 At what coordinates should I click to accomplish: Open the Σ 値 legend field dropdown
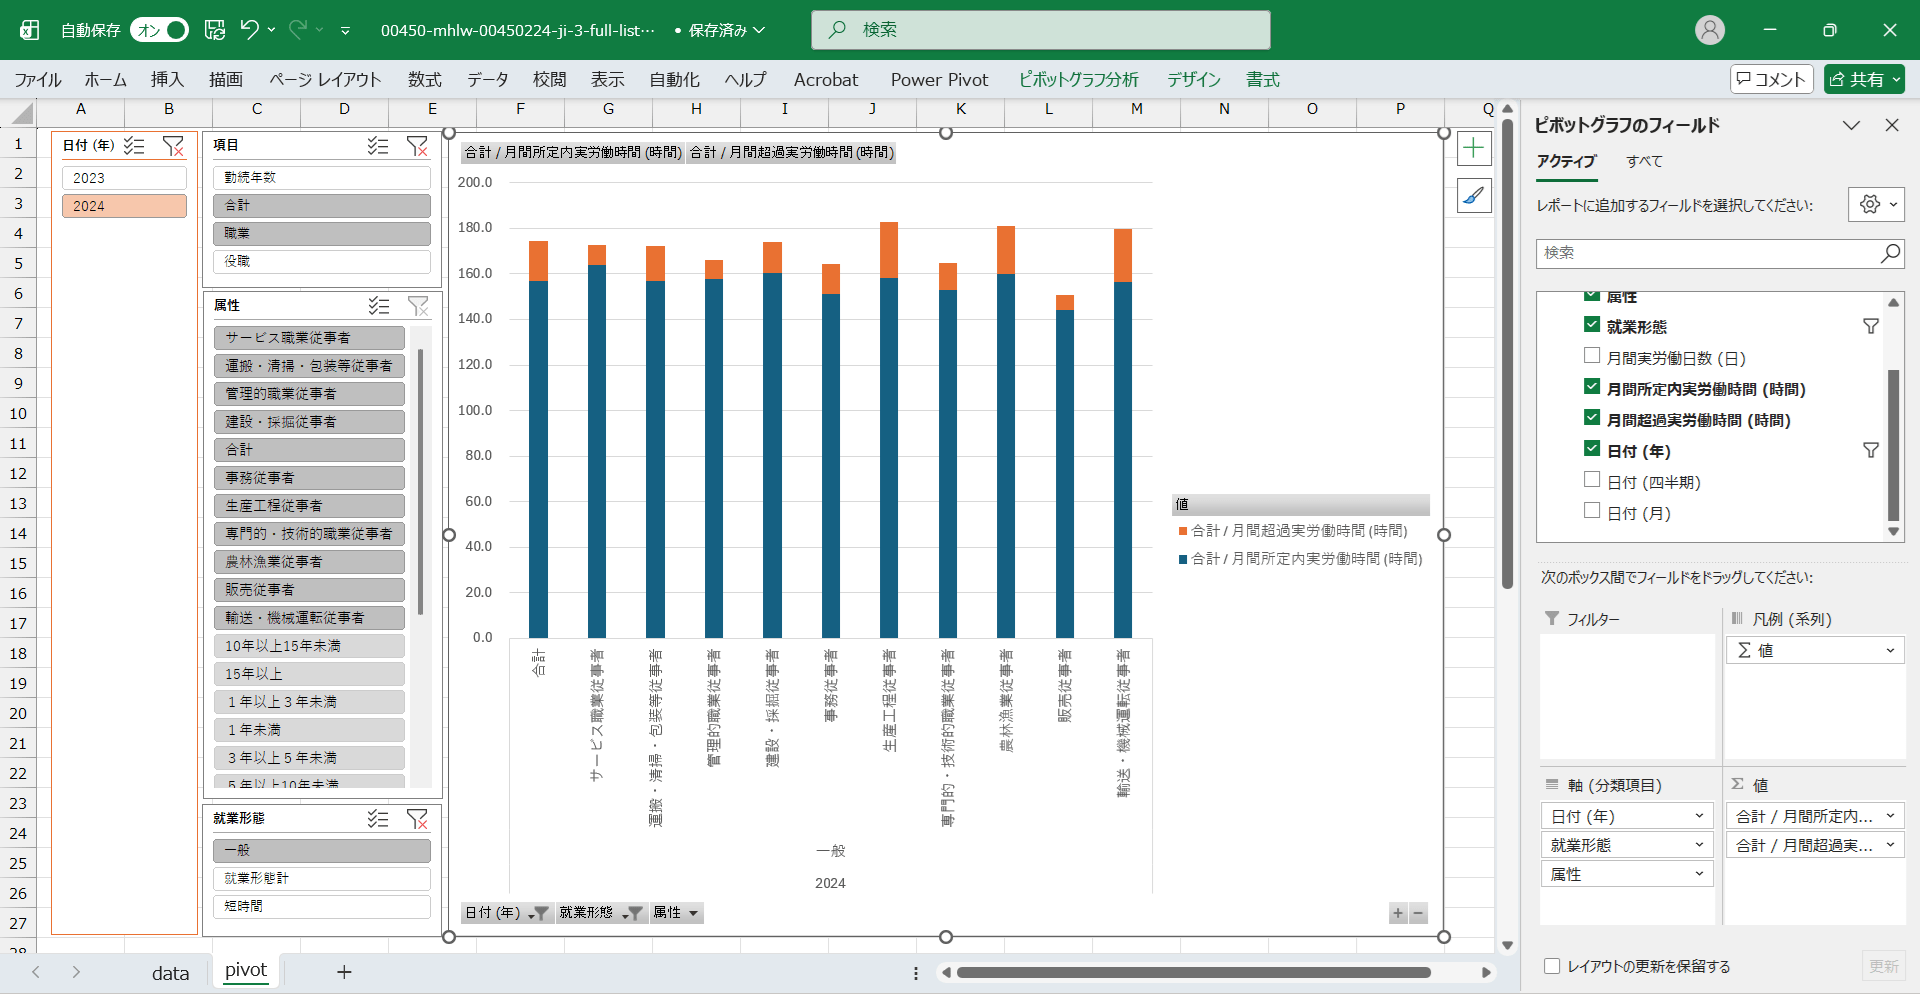[x=1889, y=651]
